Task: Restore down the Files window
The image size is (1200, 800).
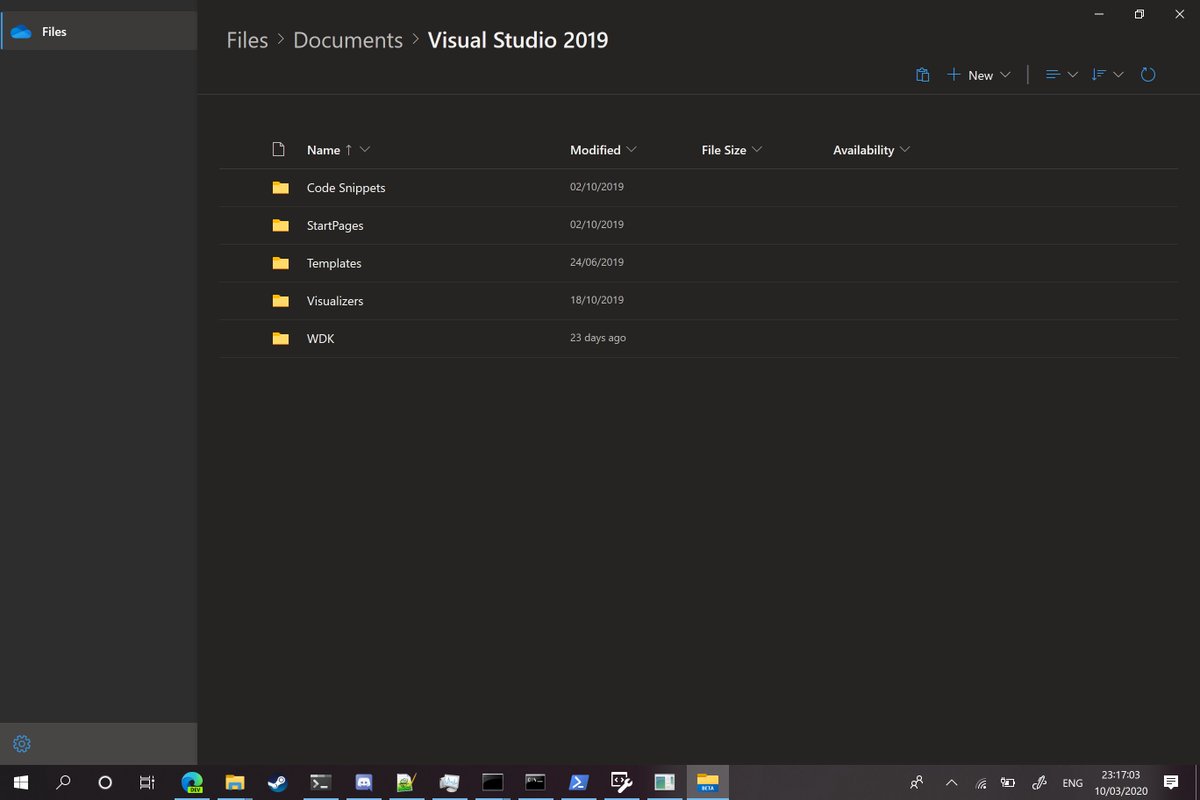Action: click(x=1139, y=14)
